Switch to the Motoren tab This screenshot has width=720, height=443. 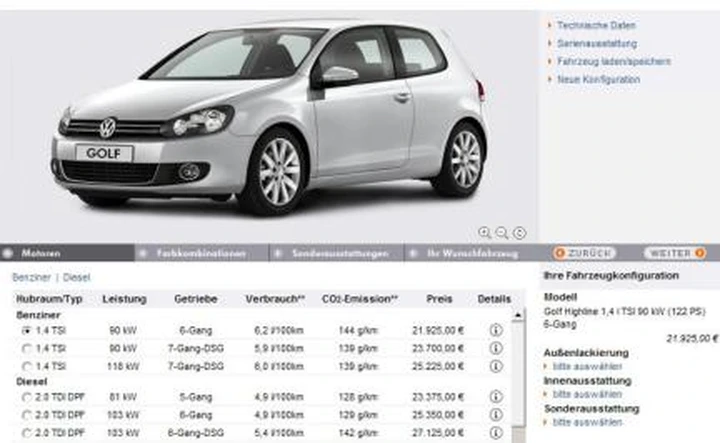[67, 253]
